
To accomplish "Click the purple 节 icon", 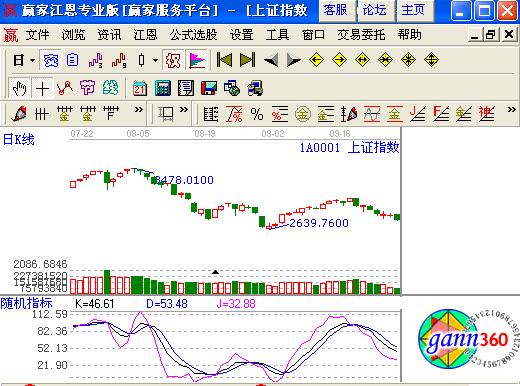I will (87, 88).
